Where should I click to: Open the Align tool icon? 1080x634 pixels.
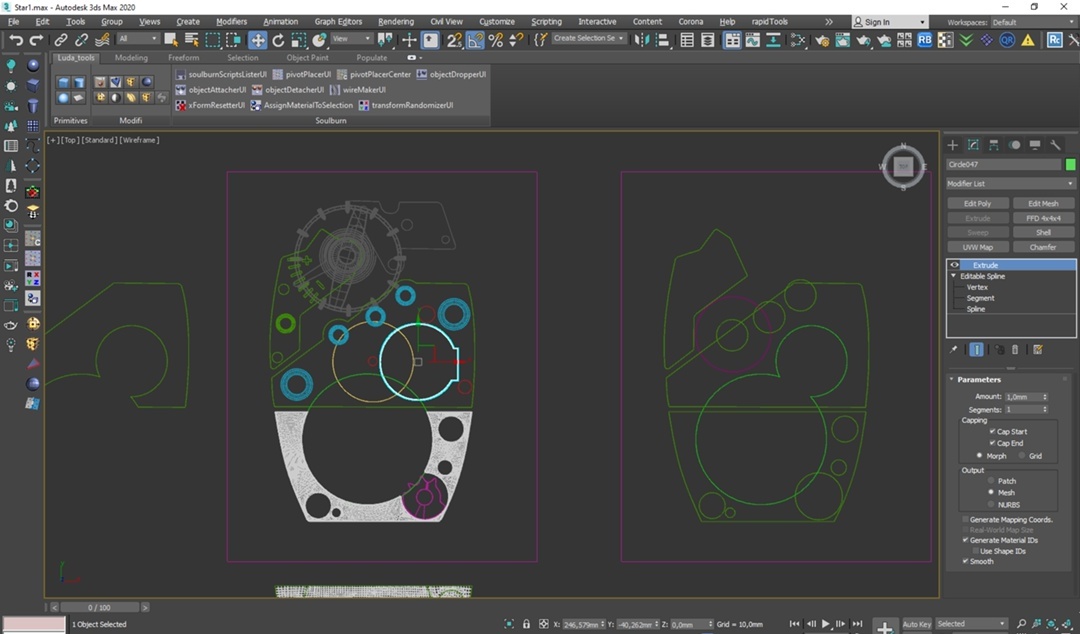(x=662, y=40)
